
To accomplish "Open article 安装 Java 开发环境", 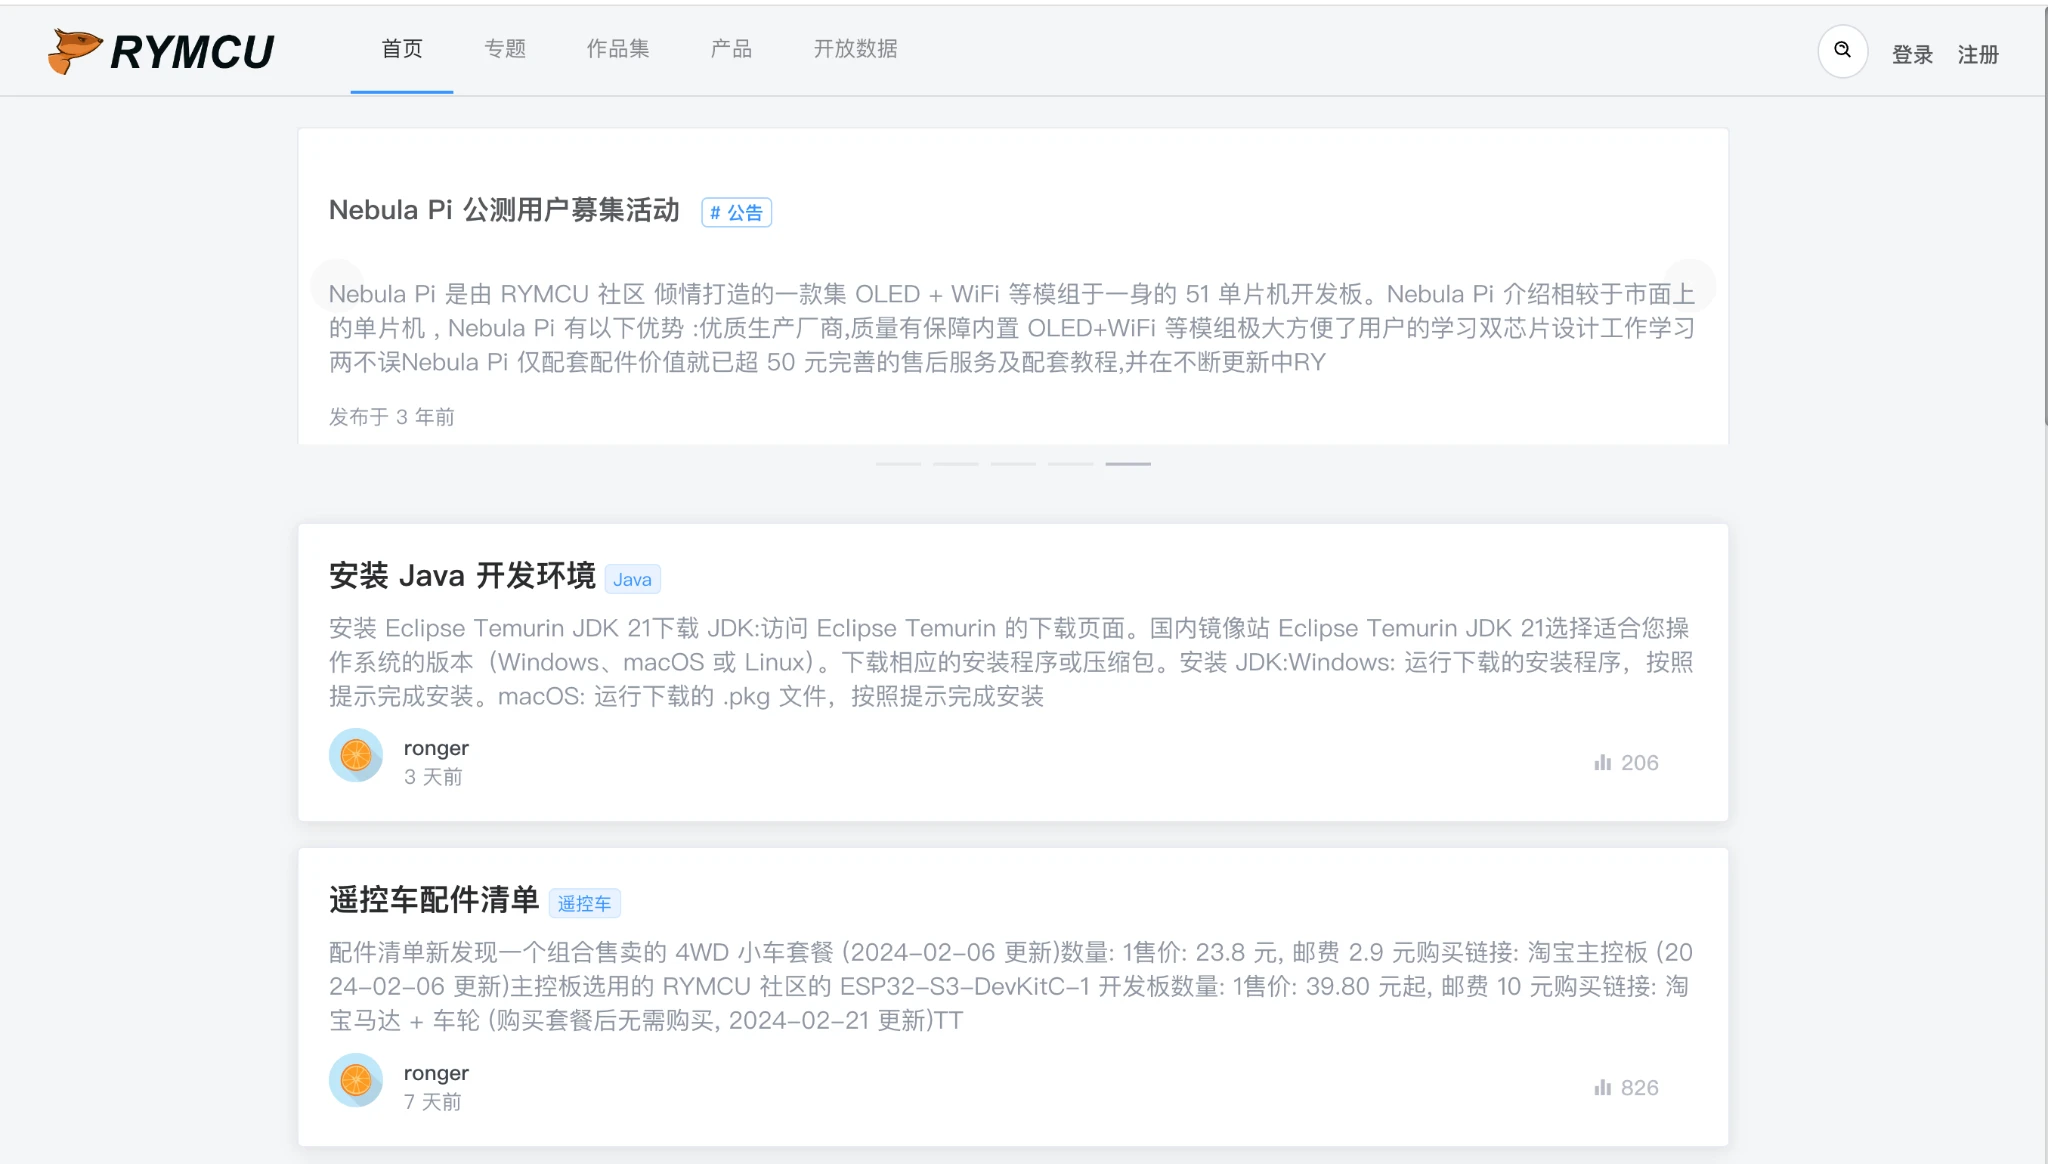I will point(462,576).
